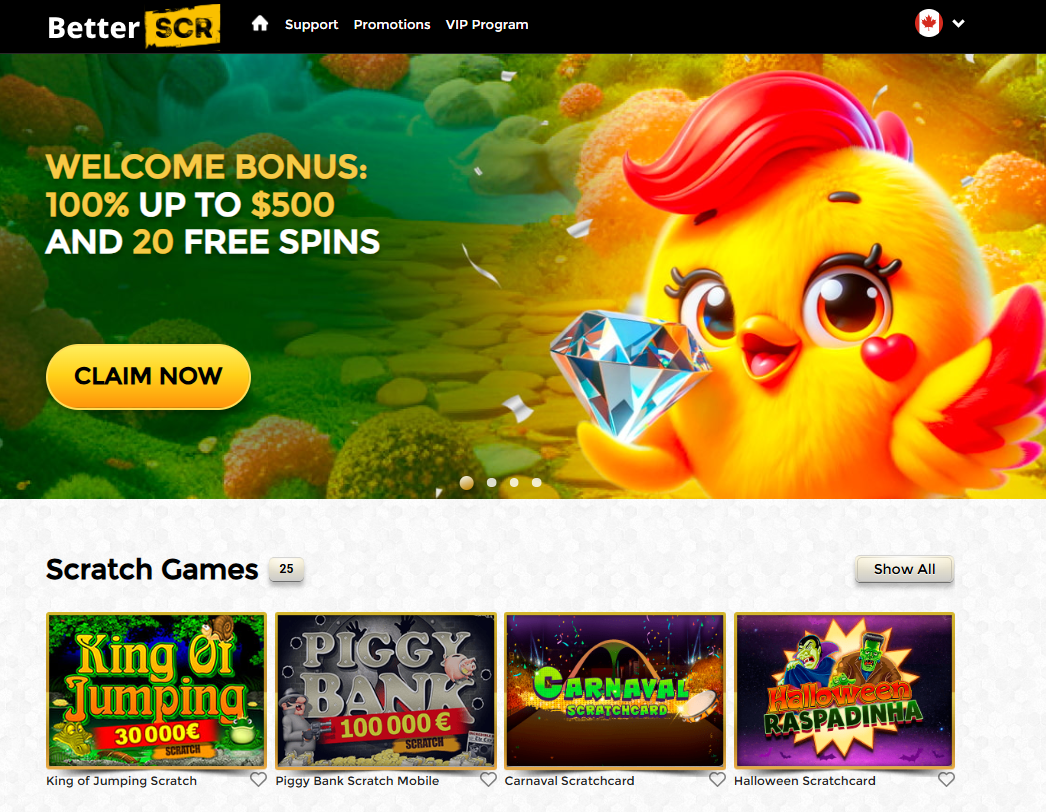The width and height of the screenshot is (1046, 812).
Task: Jump to the first banner slide dot
Action: tap(467, 482)
